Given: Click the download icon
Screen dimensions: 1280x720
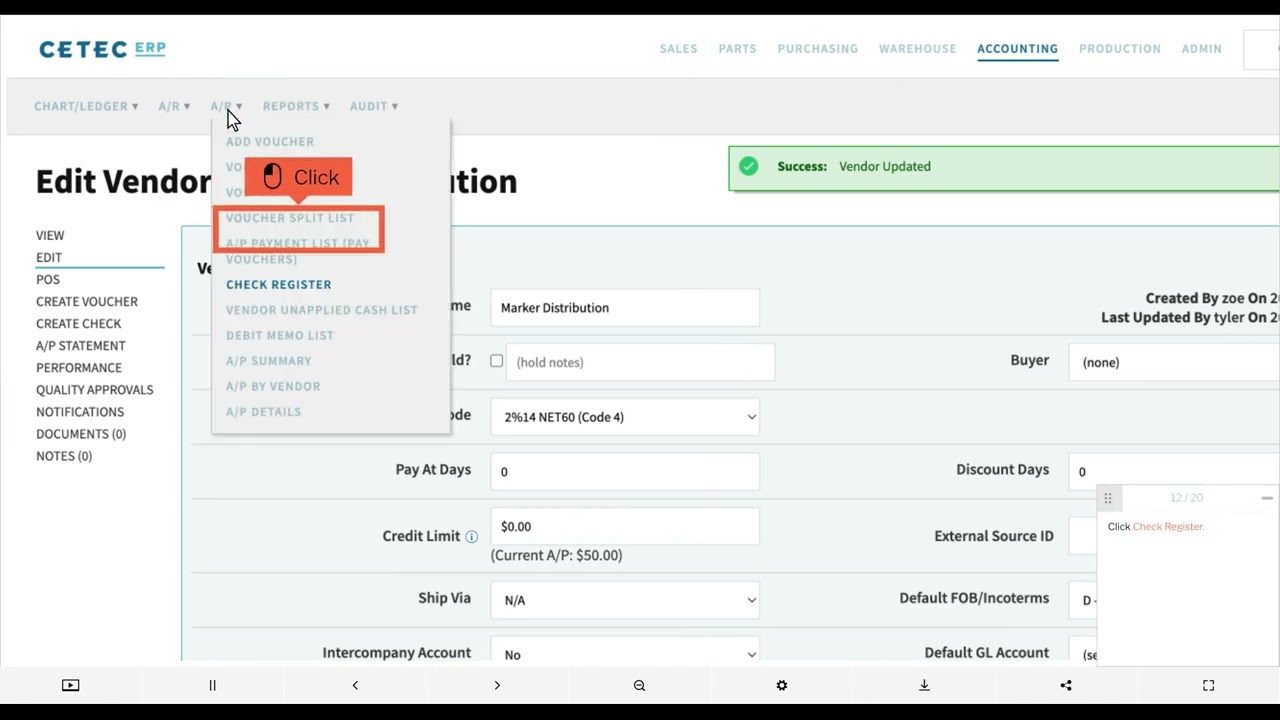Looking at the screenshot, I should (924, 685).
